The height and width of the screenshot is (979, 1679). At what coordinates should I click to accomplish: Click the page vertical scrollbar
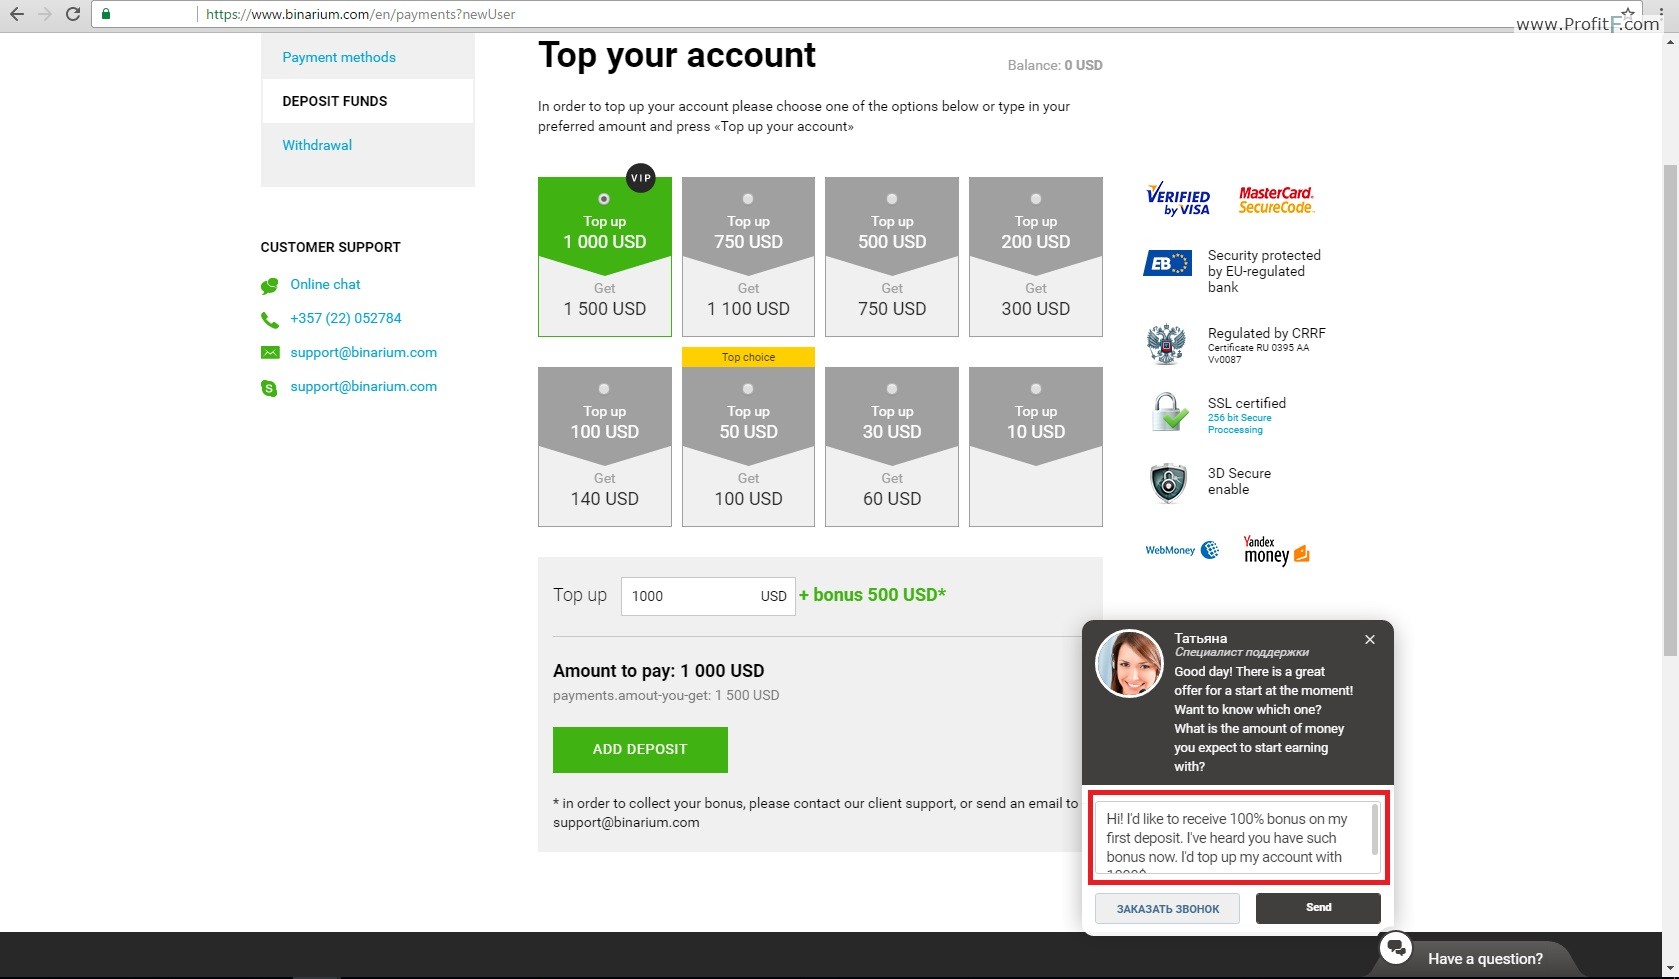click(1670, 410)
